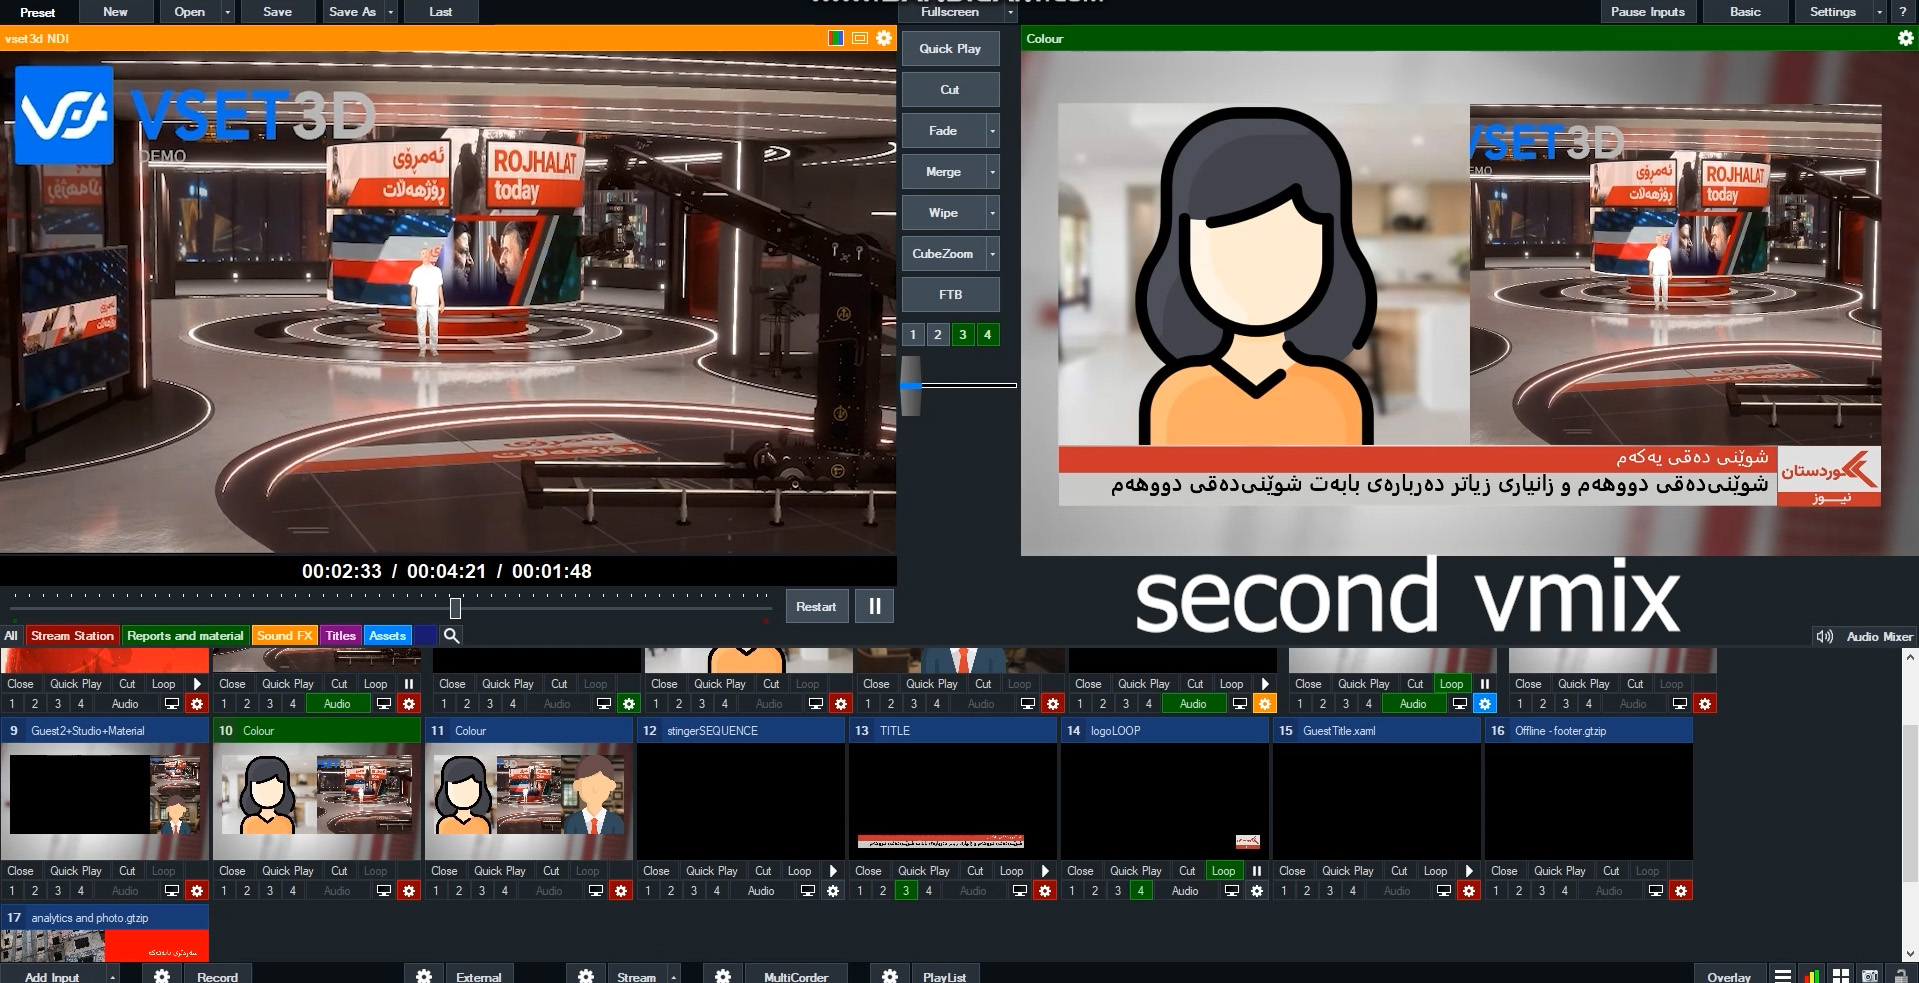Click the list view icon beside Overlay
Viewport: 1919px width, 983px height.
click(1782, 976)
